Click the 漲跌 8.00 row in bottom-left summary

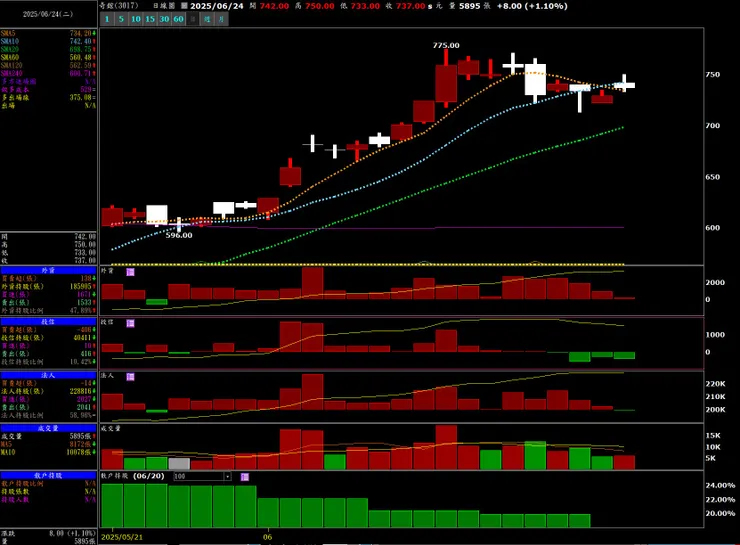pyautogui.click(x=48, y=533)
